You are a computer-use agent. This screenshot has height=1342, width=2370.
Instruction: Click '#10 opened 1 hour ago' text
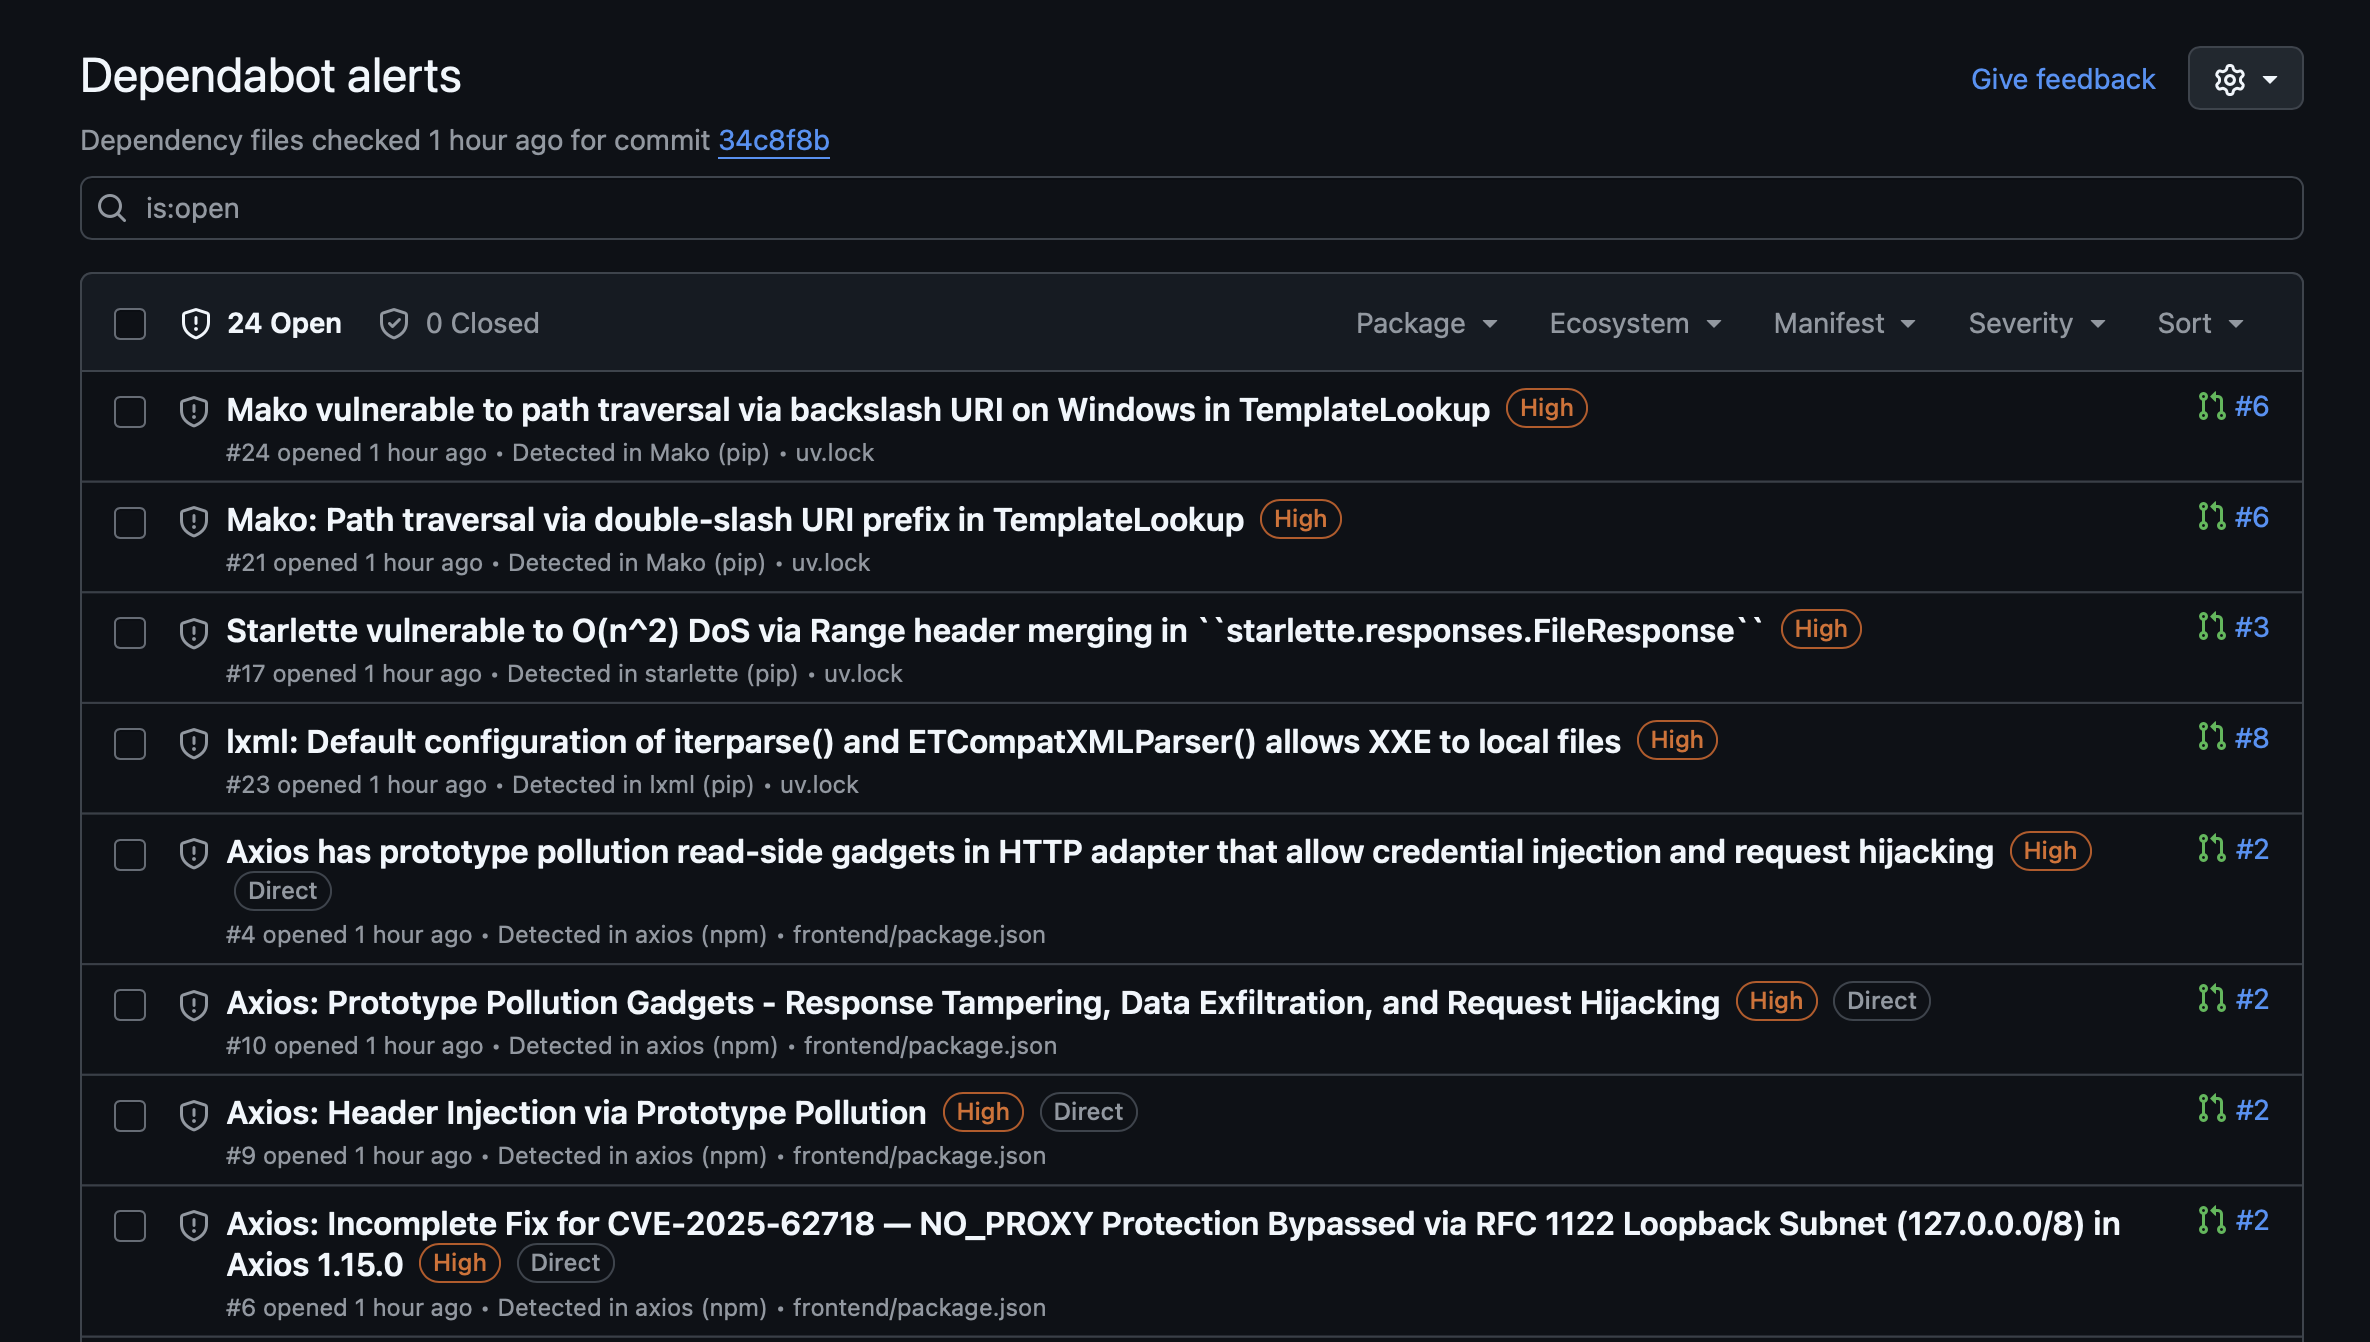[354, 1046]
